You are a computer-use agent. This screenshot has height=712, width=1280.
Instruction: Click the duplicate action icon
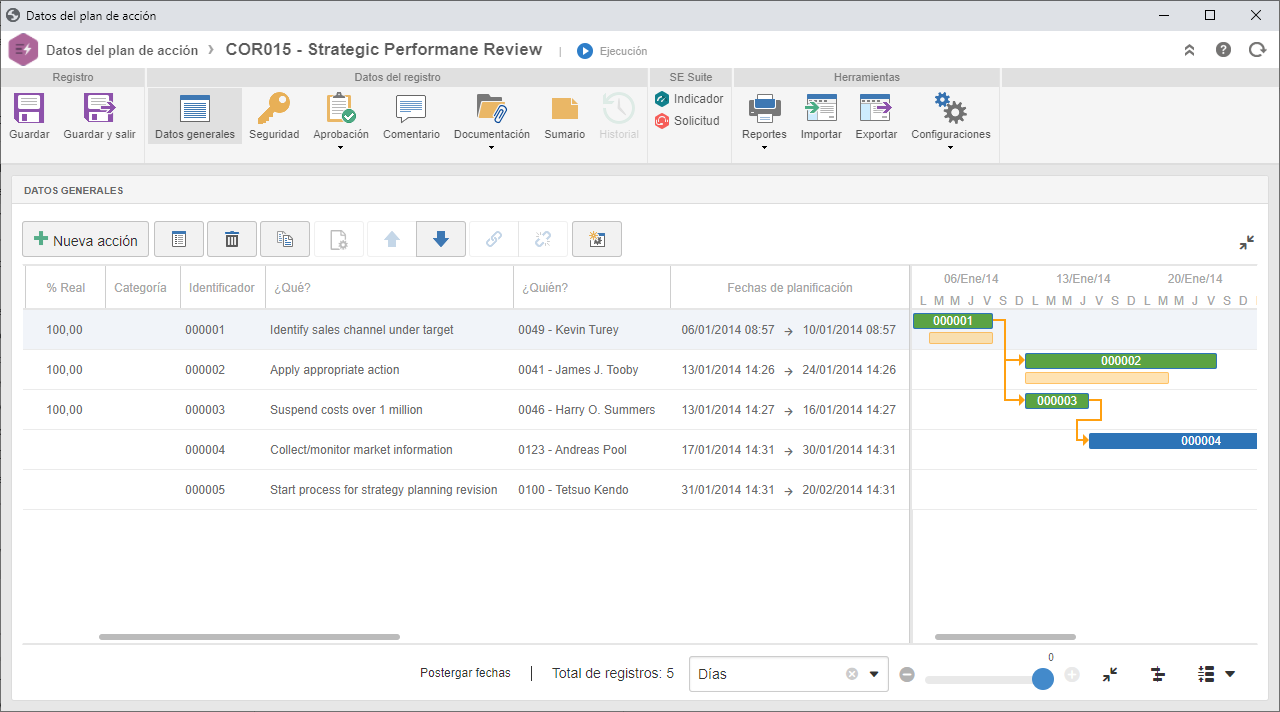coord(285,239)
